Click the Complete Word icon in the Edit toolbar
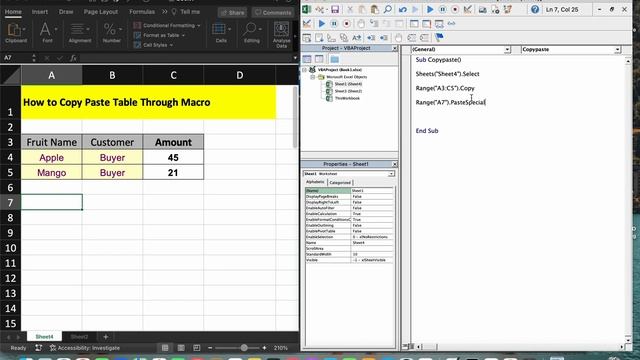This screenshot has height=360, width=640. click(x=356, y=38)
